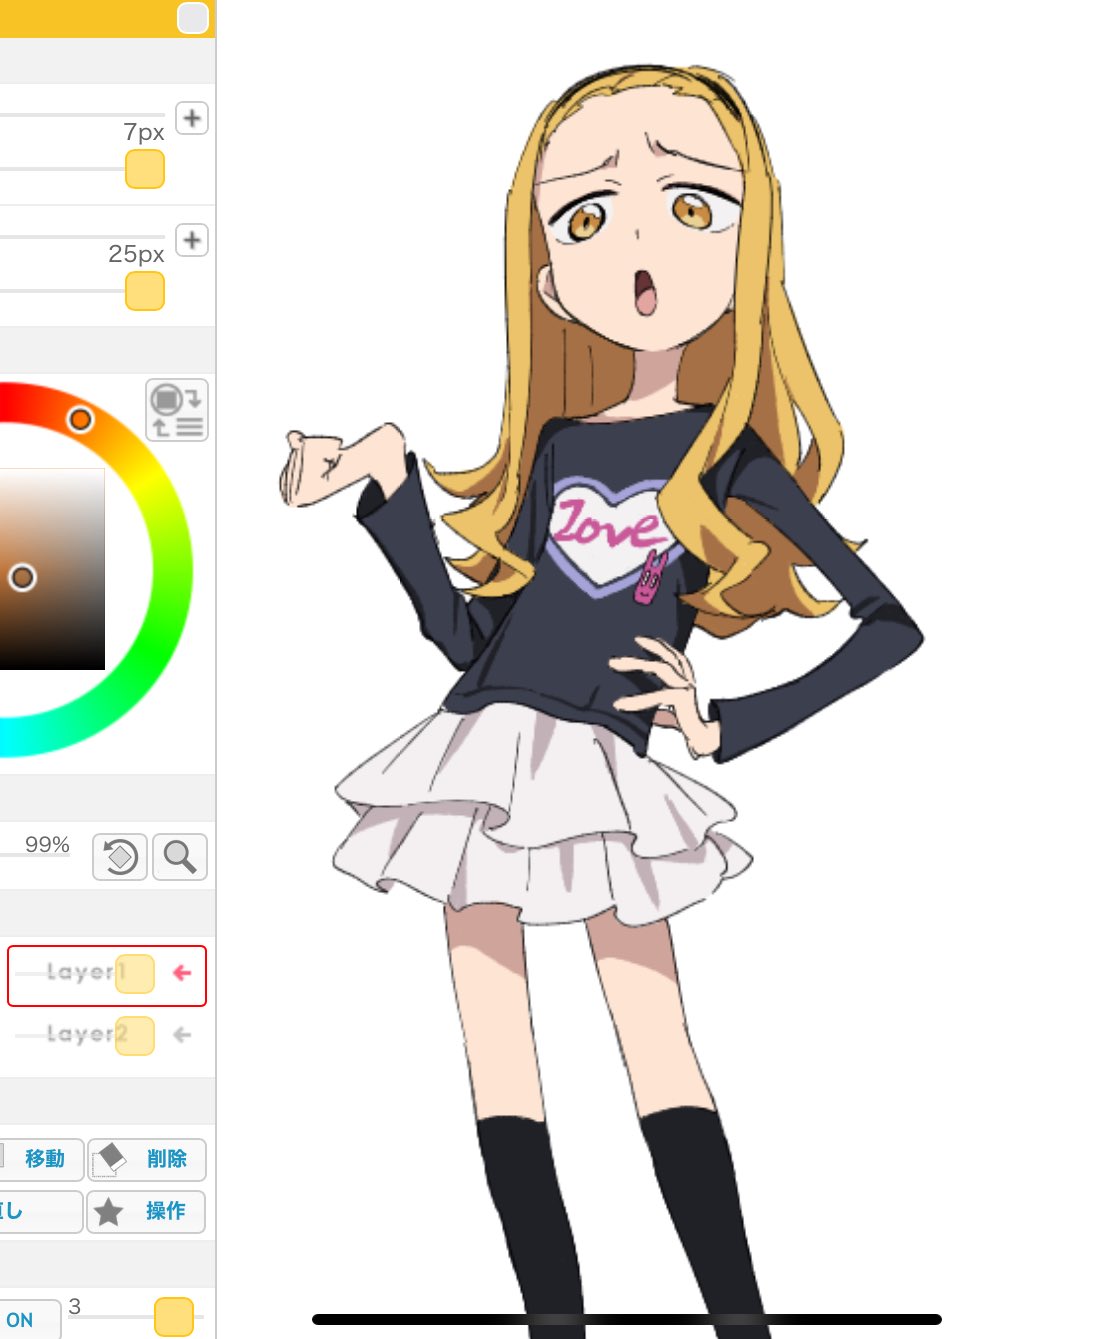Click the 移動 move button
Viewport: 1118px width, 1339px height.
41,1159
